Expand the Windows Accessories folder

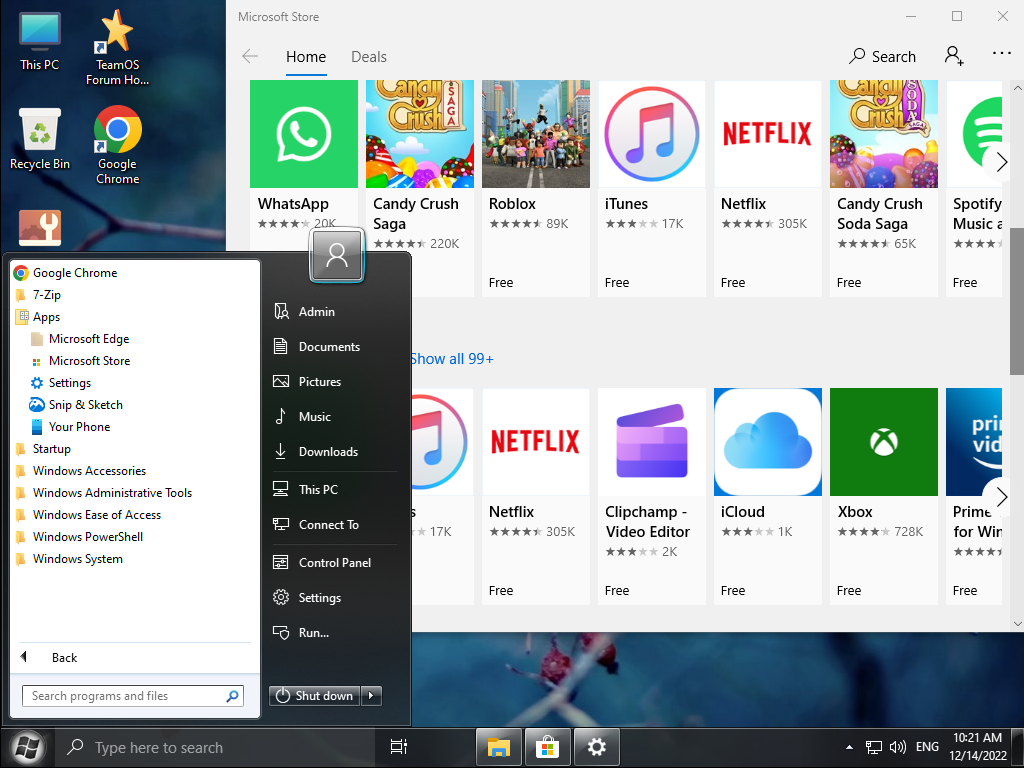click(89, 471)
